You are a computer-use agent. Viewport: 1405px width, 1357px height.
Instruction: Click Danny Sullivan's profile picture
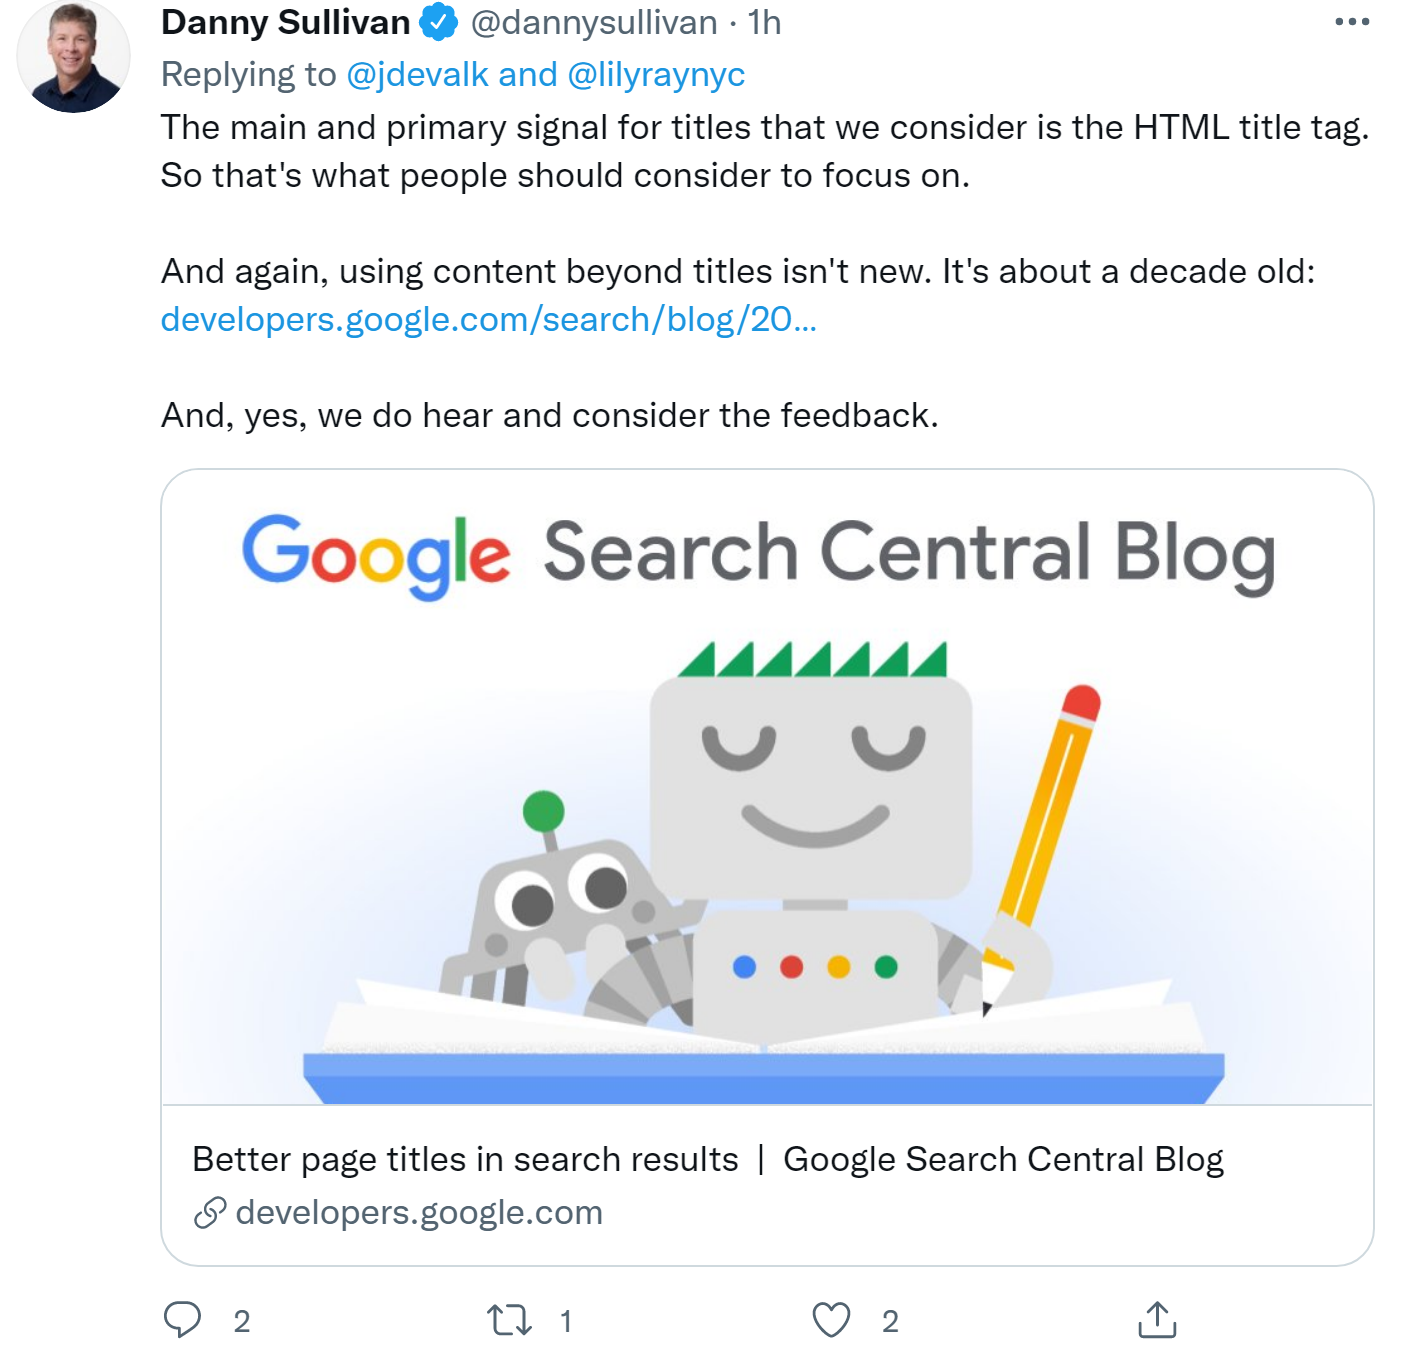pos(72,55)
